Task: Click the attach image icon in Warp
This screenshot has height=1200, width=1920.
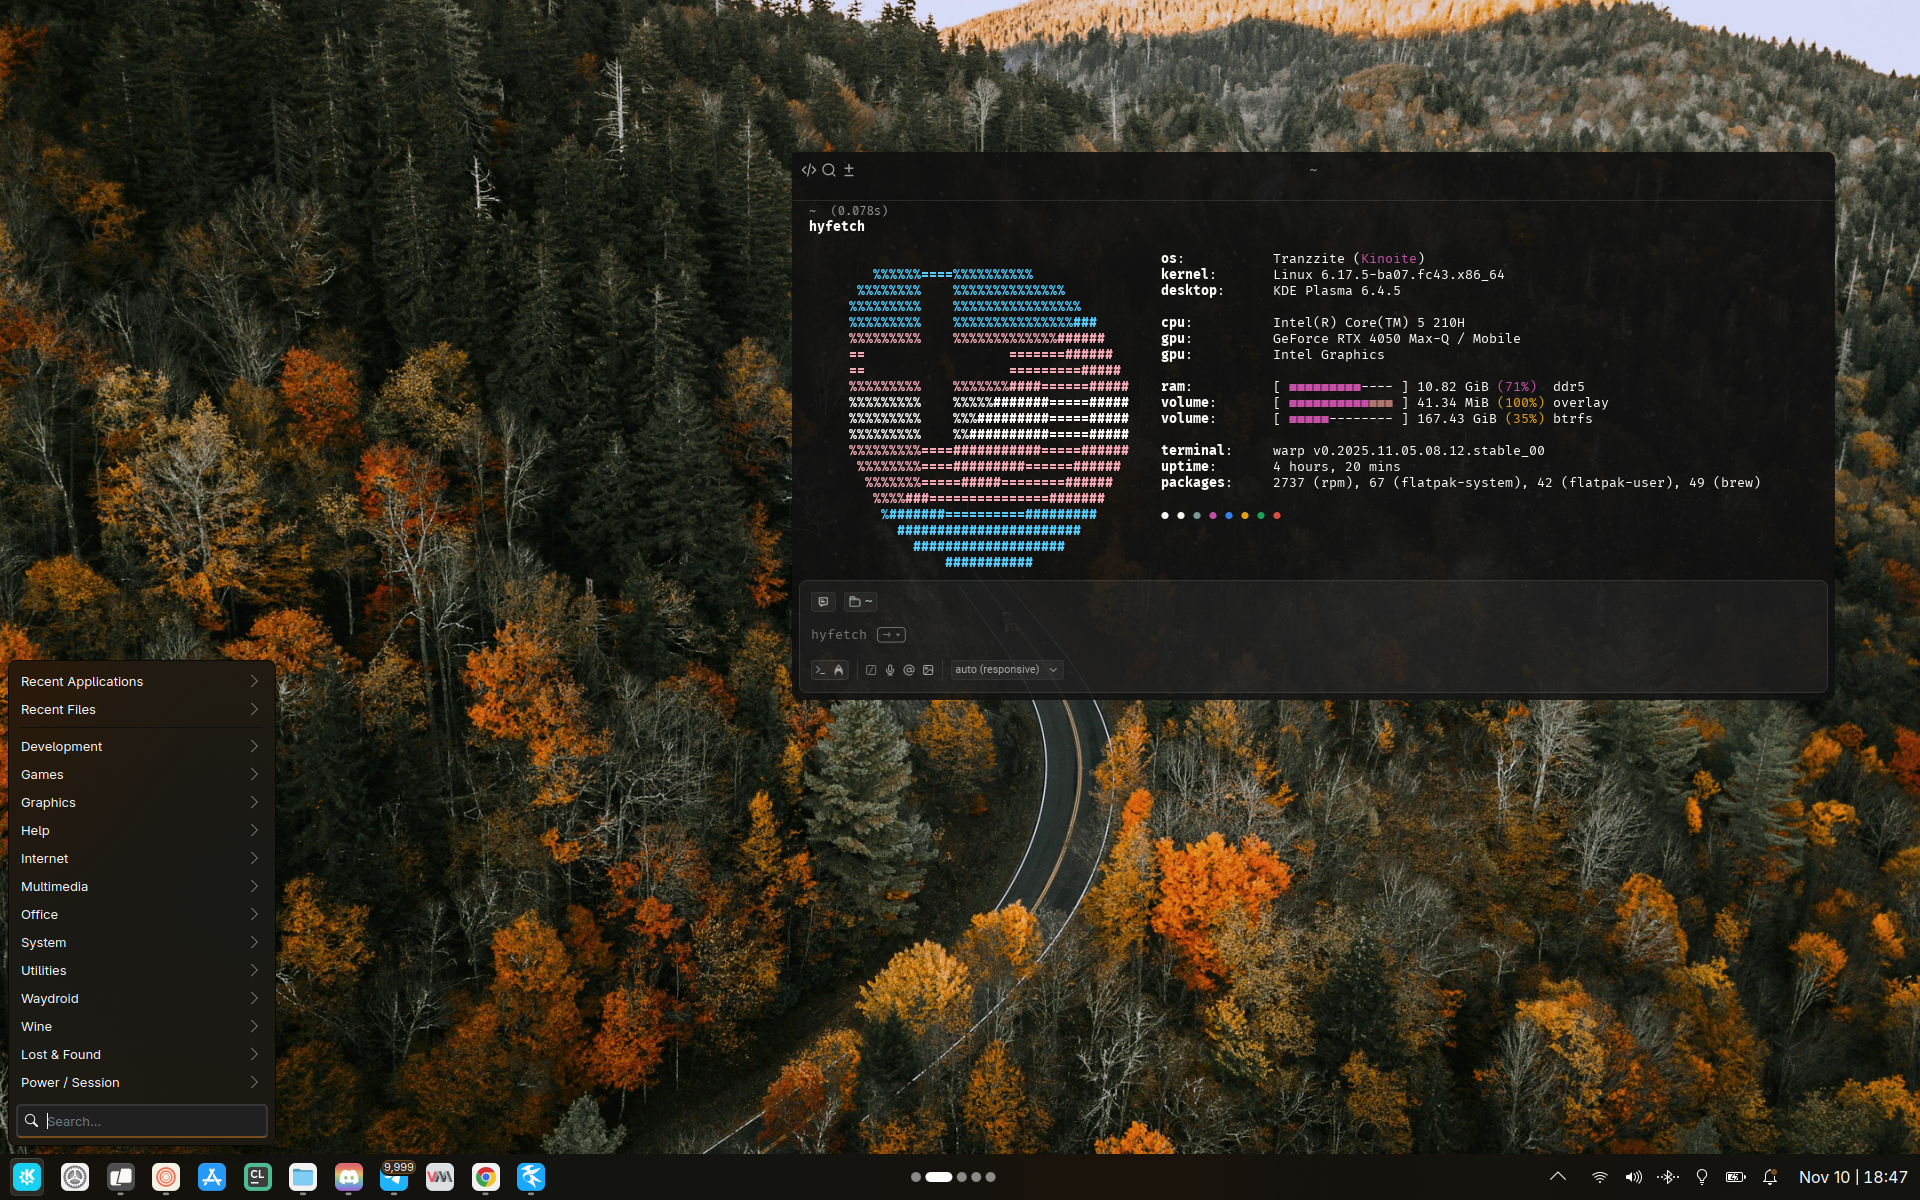Action: point(928,670)
